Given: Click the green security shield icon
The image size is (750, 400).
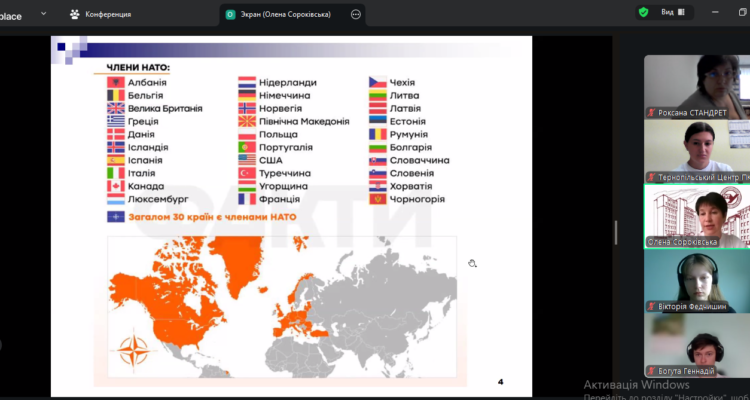Looking at the screenshot, I should (x=643, y=13).
